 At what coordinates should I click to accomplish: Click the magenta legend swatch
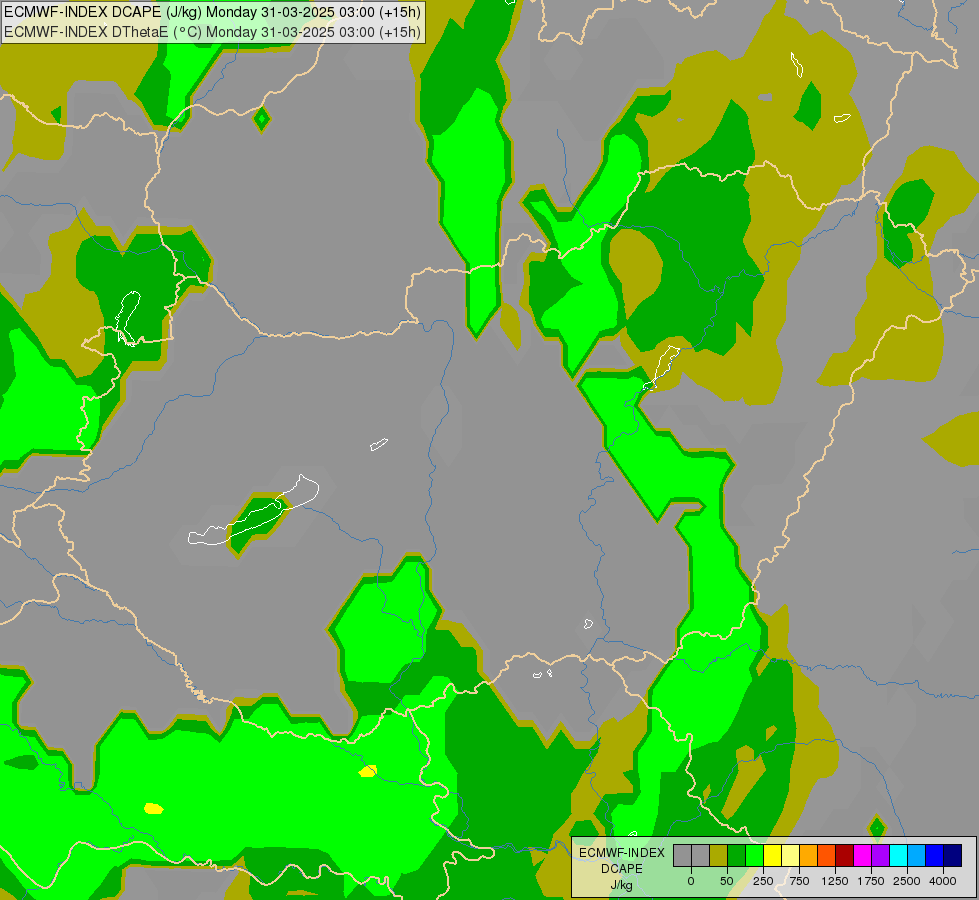862,855
